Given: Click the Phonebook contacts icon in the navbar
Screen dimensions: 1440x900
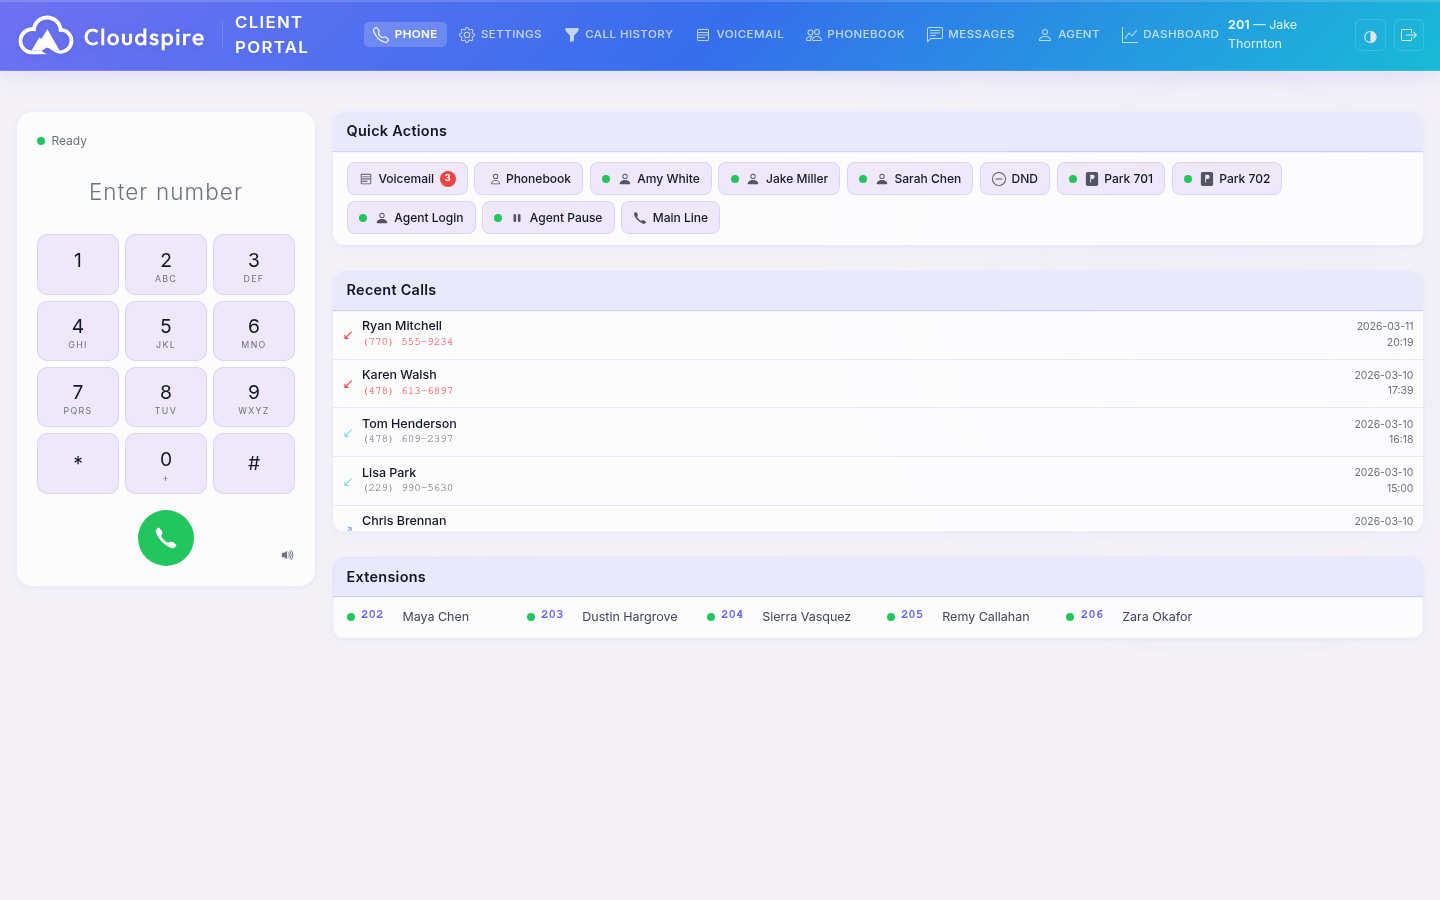Looking at the screenshot, I should click(x=812, y=34).
